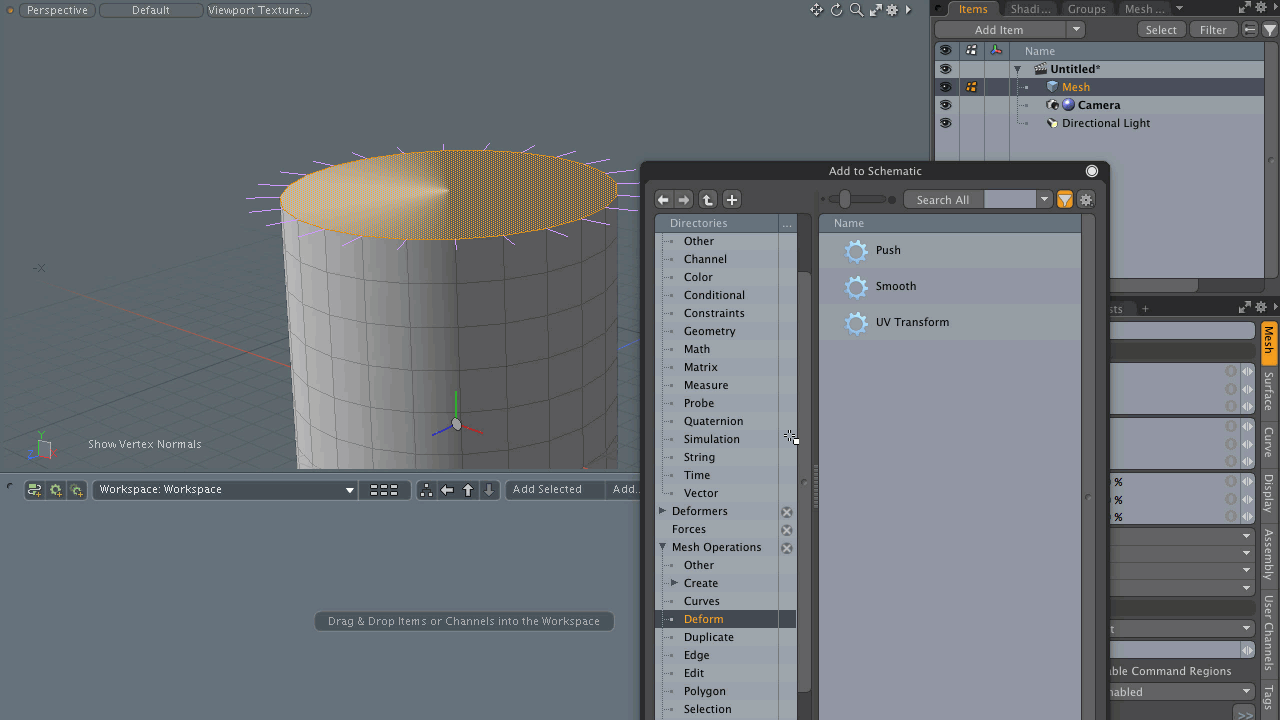This screenshot has width=1280, height=720.
Task: Click the Filter button in Items panel
Action: [x=1213, y=30]
